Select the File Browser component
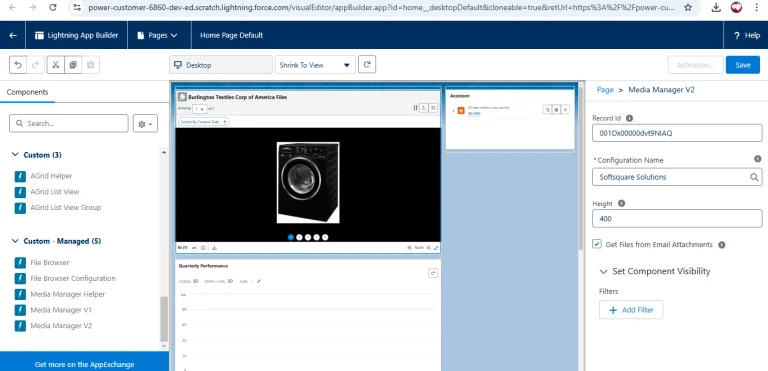This screenshot has width=768, height=371. tap(49, 263)
